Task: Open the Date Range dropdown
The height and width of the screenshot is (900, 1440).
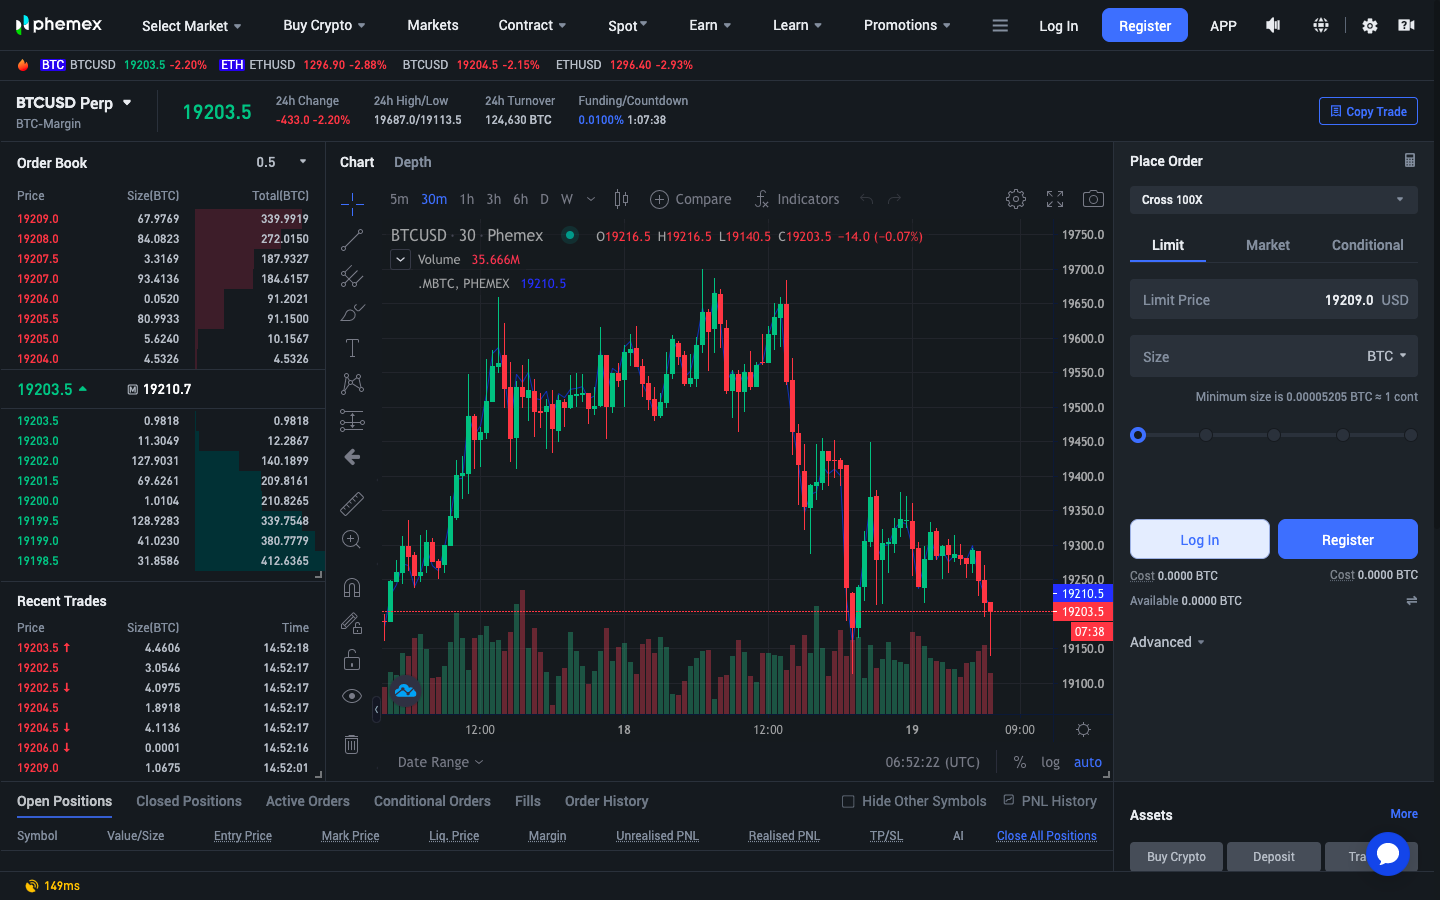Action: click(440, 762)
